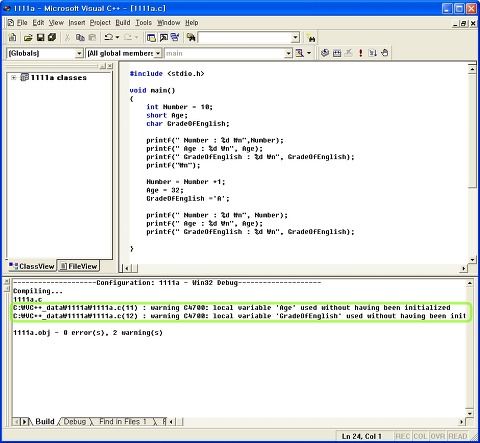Click the output pane scrollbar down arrow
480x443 pixels.
pos(469,413)
